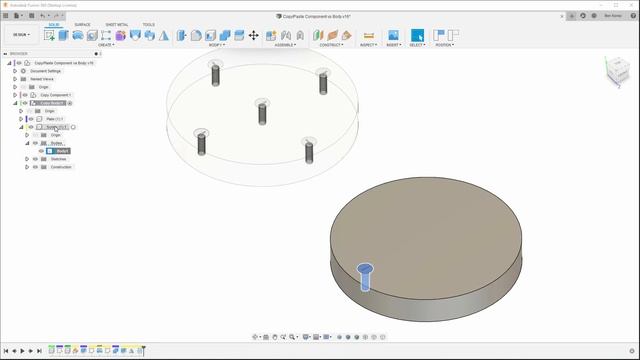Select the Measure tool icon

(369, 36)
